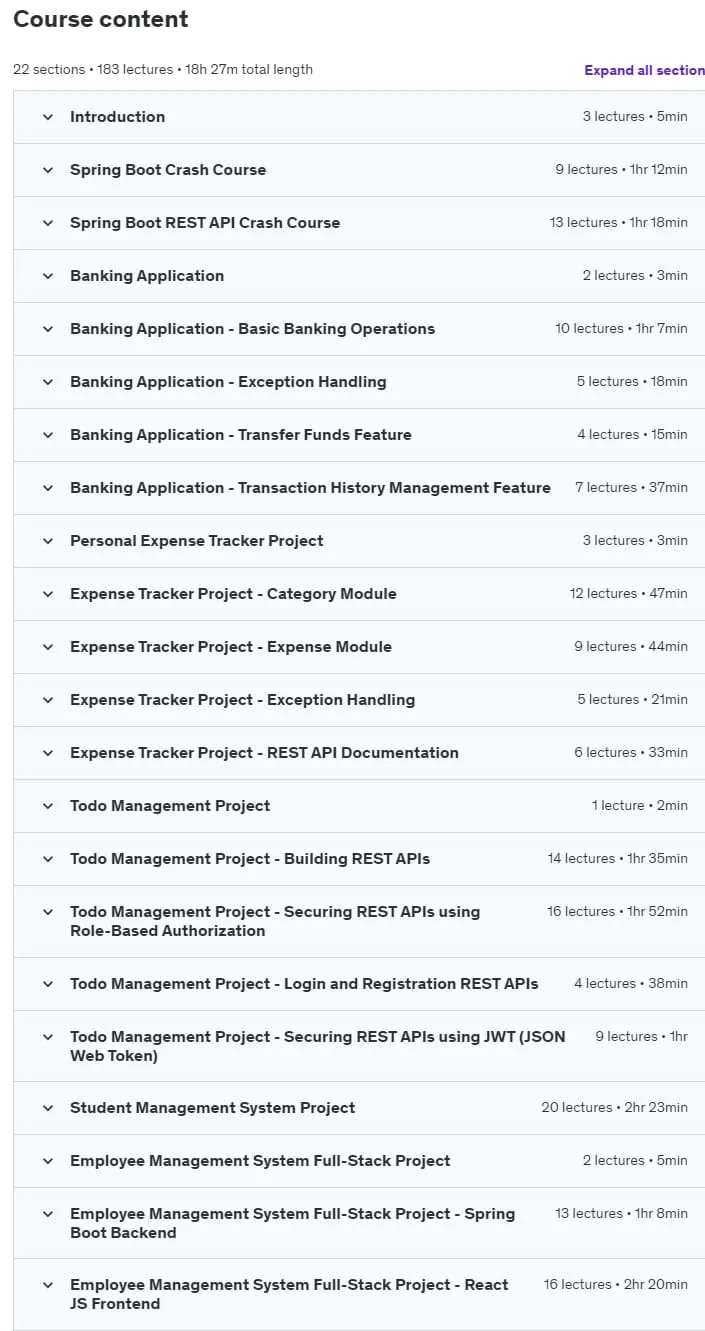Open Employee Management System React JS Frontend section

tap(289, 1294)
